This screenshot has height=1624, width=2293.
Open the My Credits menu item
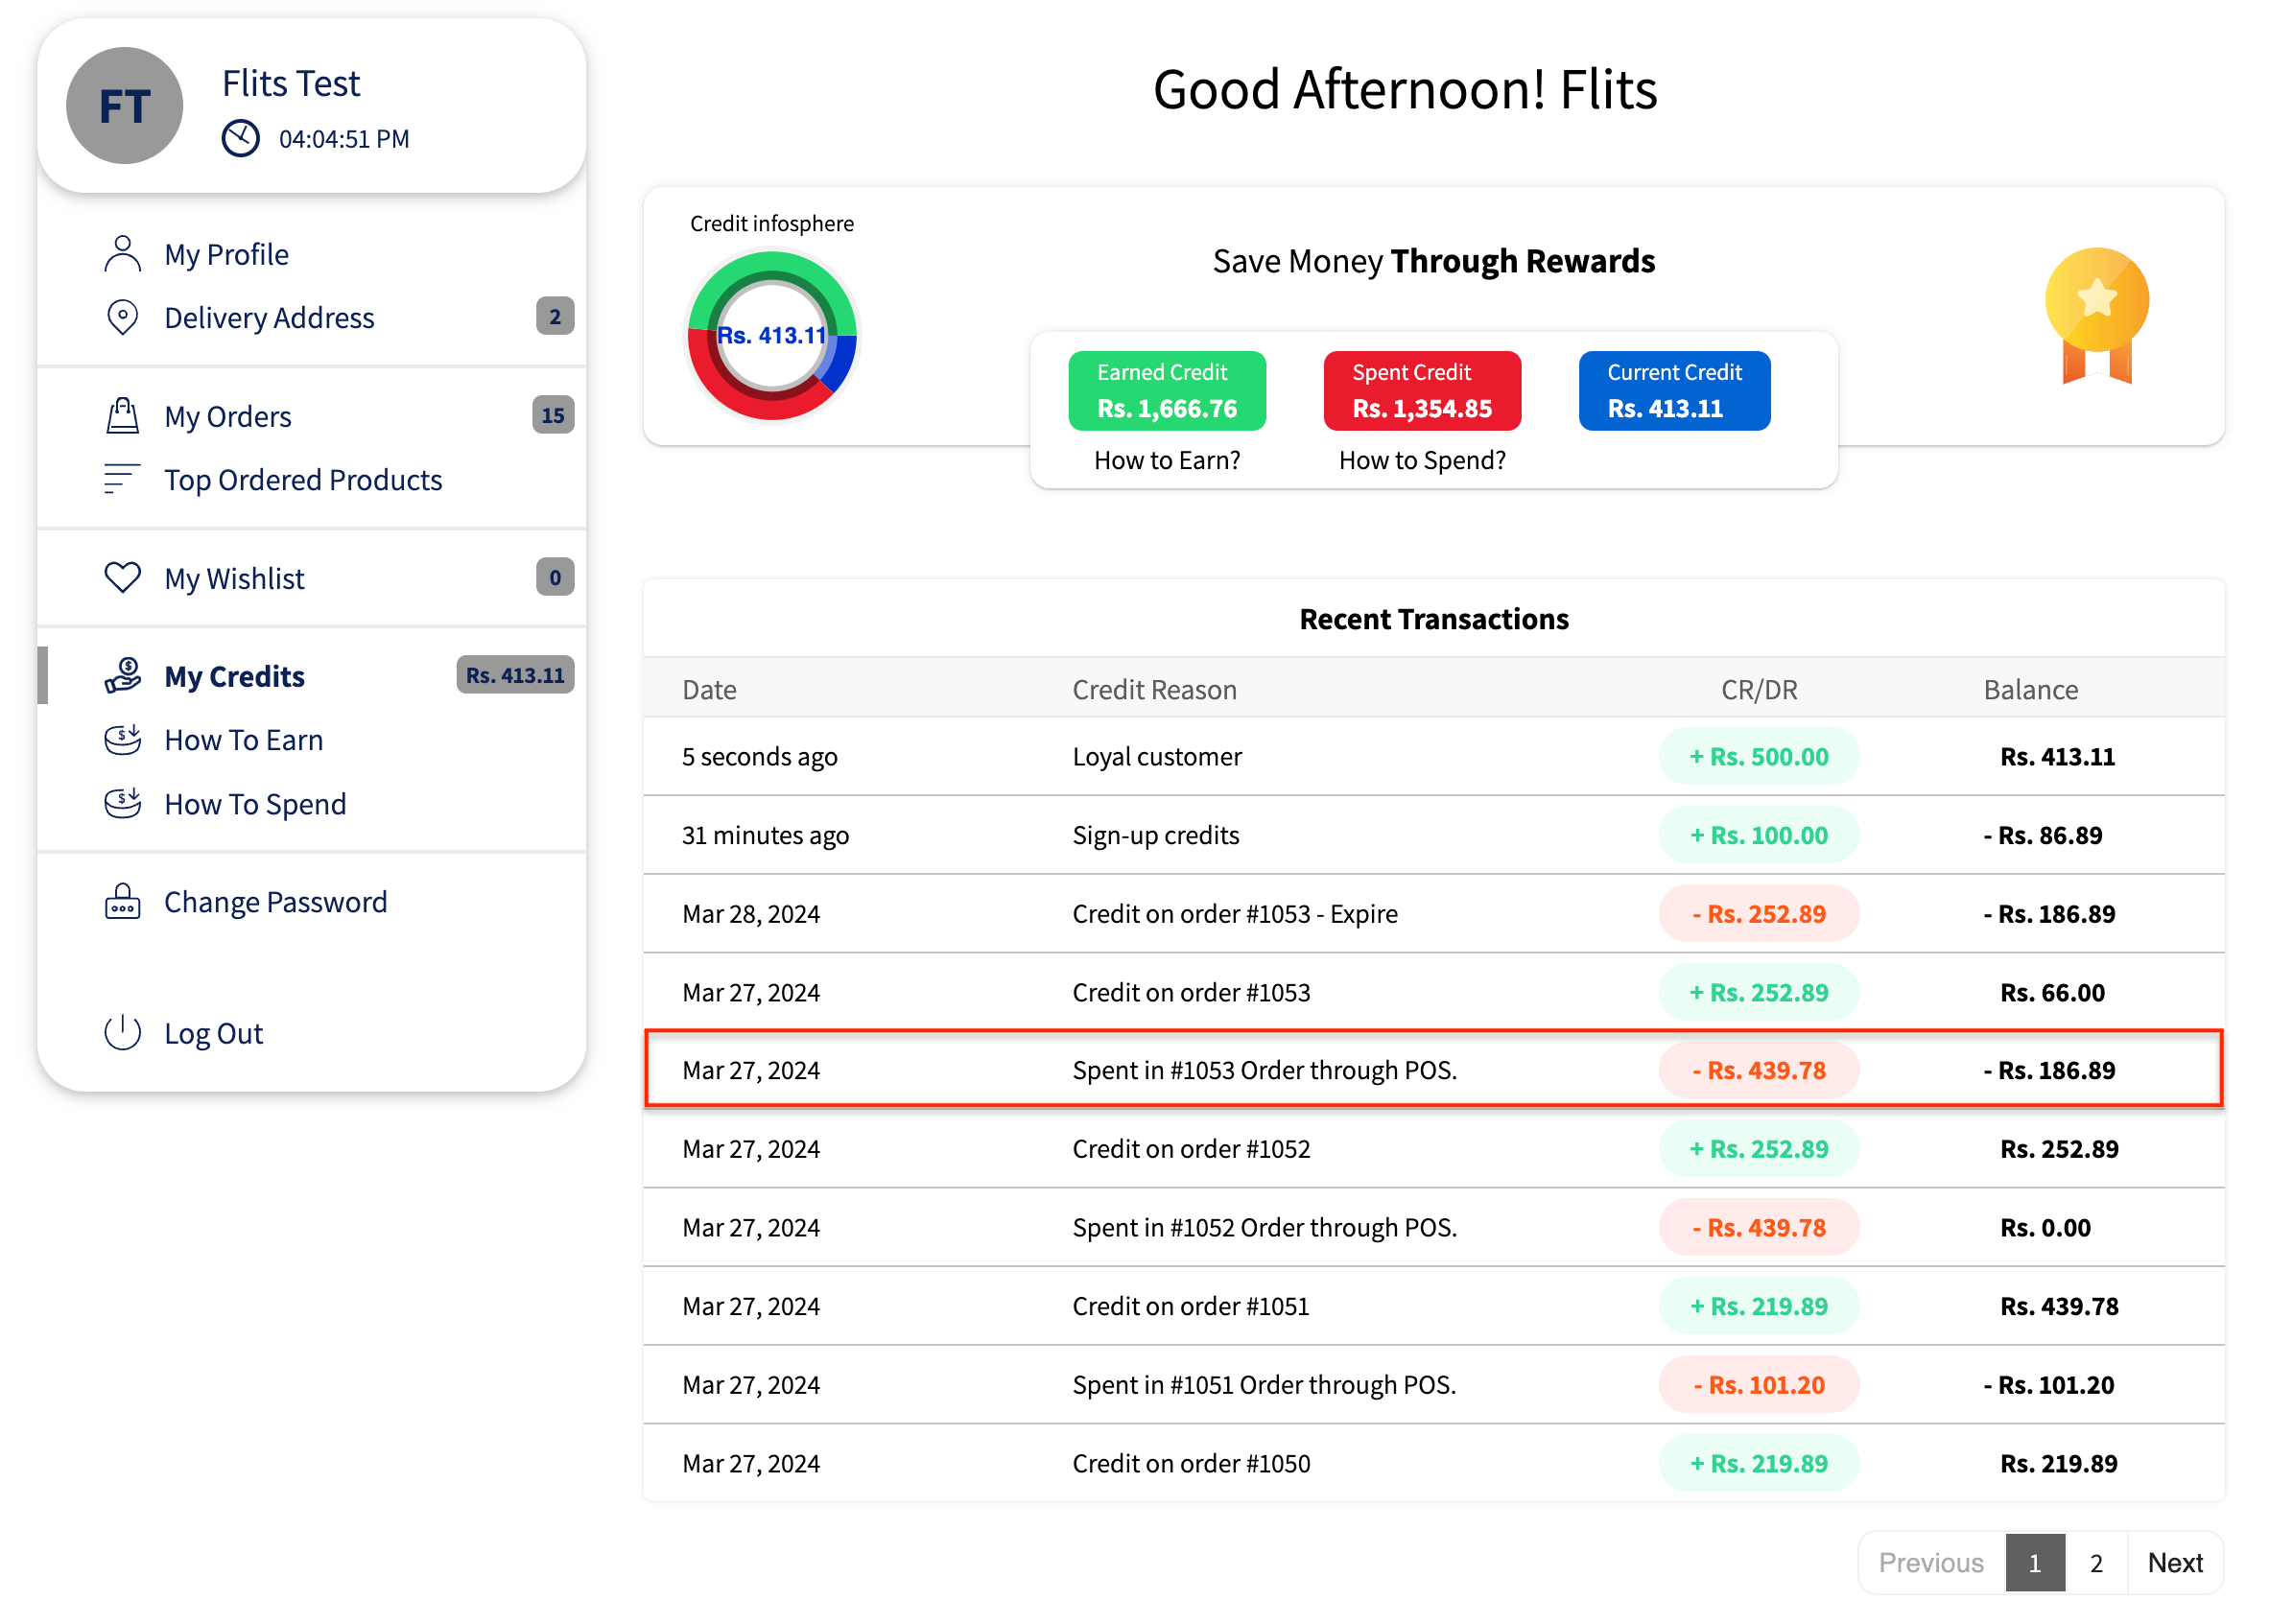point(234,677)
